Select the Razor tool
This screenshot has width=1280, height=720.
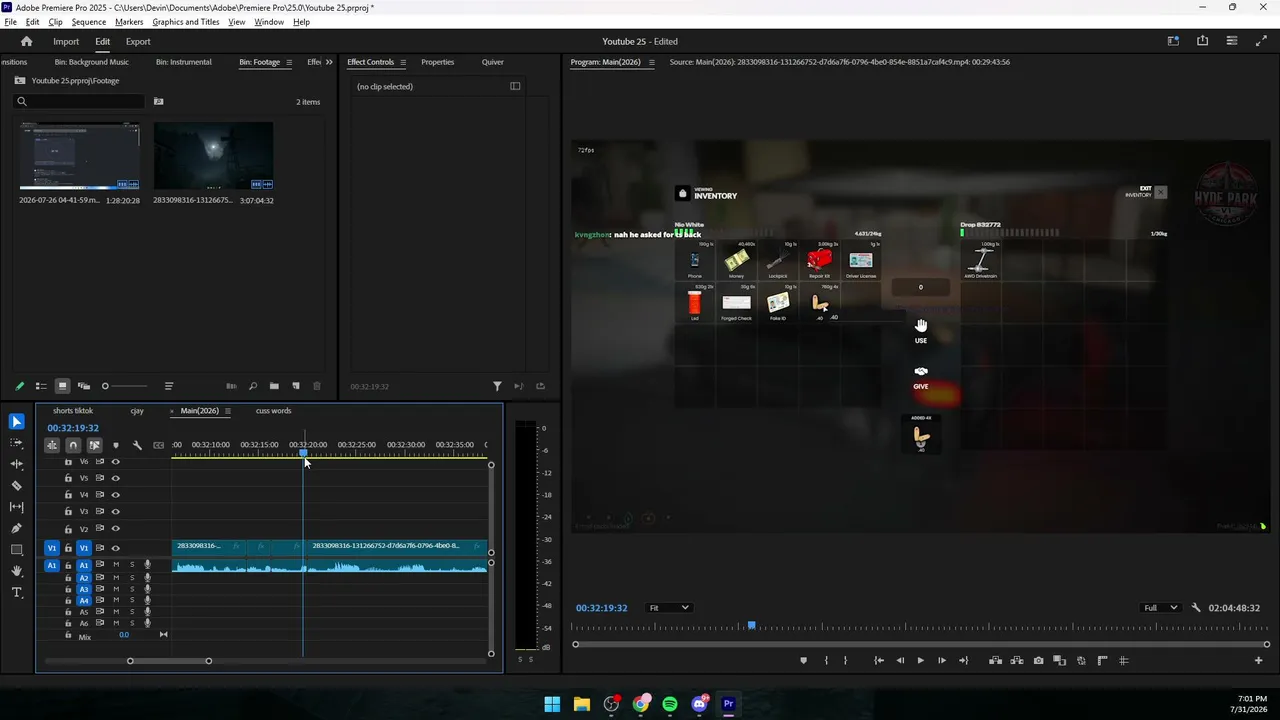(x=17, y=486)
